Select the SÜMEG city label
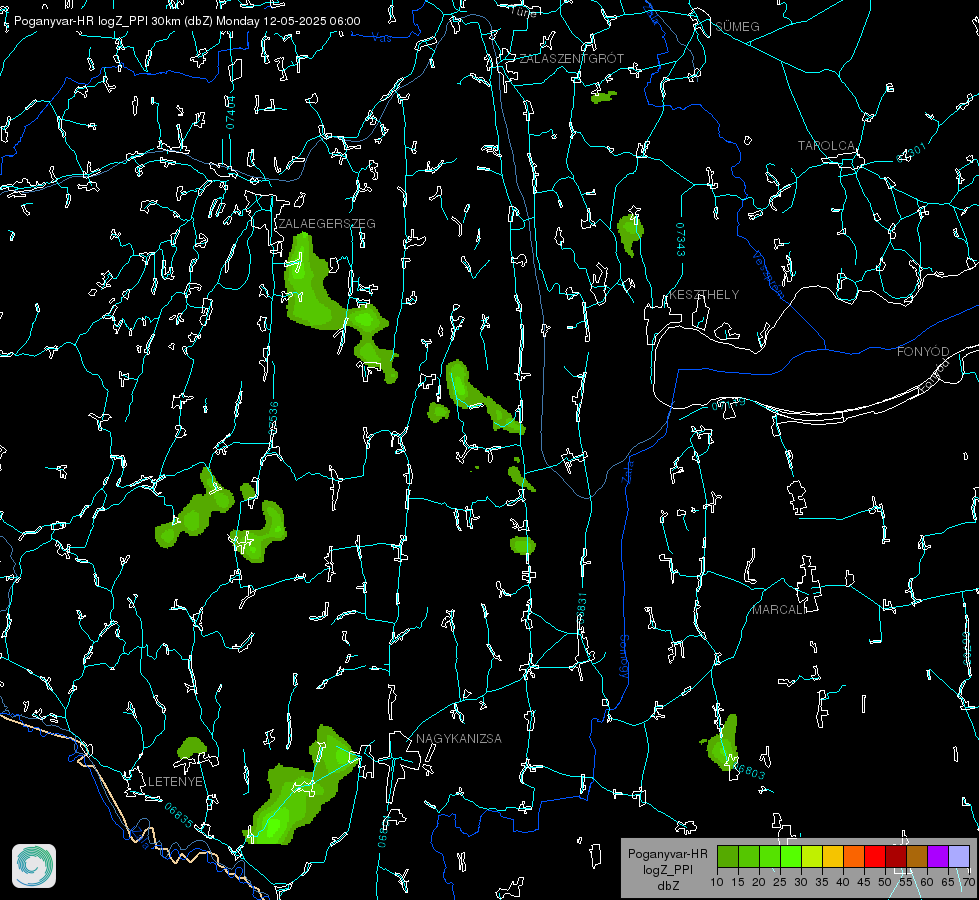The image size is (979, 900). 737,27
